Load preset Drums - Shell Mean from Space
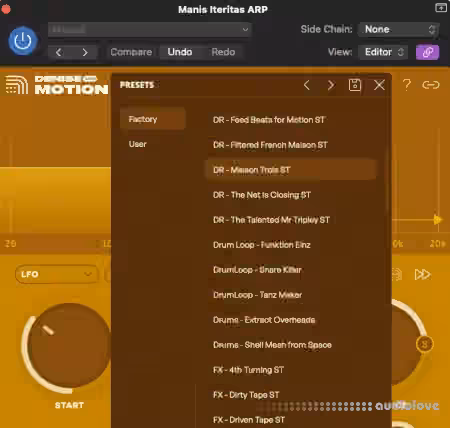This screenshot has height=428, width=450. pyautogui.click(x=291, y=345)
